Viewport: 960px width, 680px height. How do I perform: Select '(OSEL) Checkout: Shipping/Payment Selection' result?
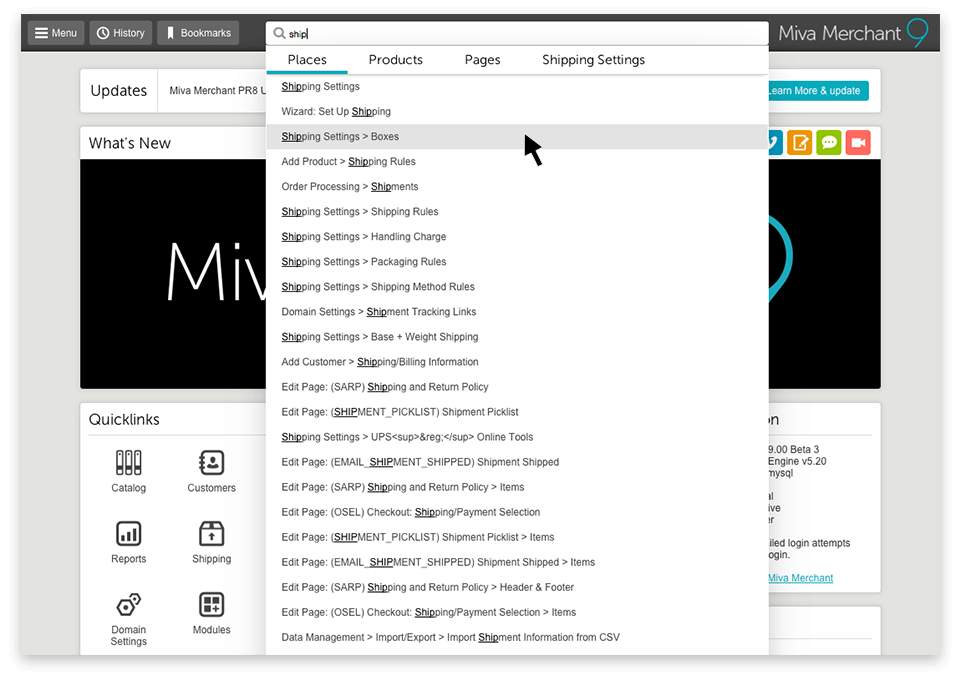click(x=517, y=513)
